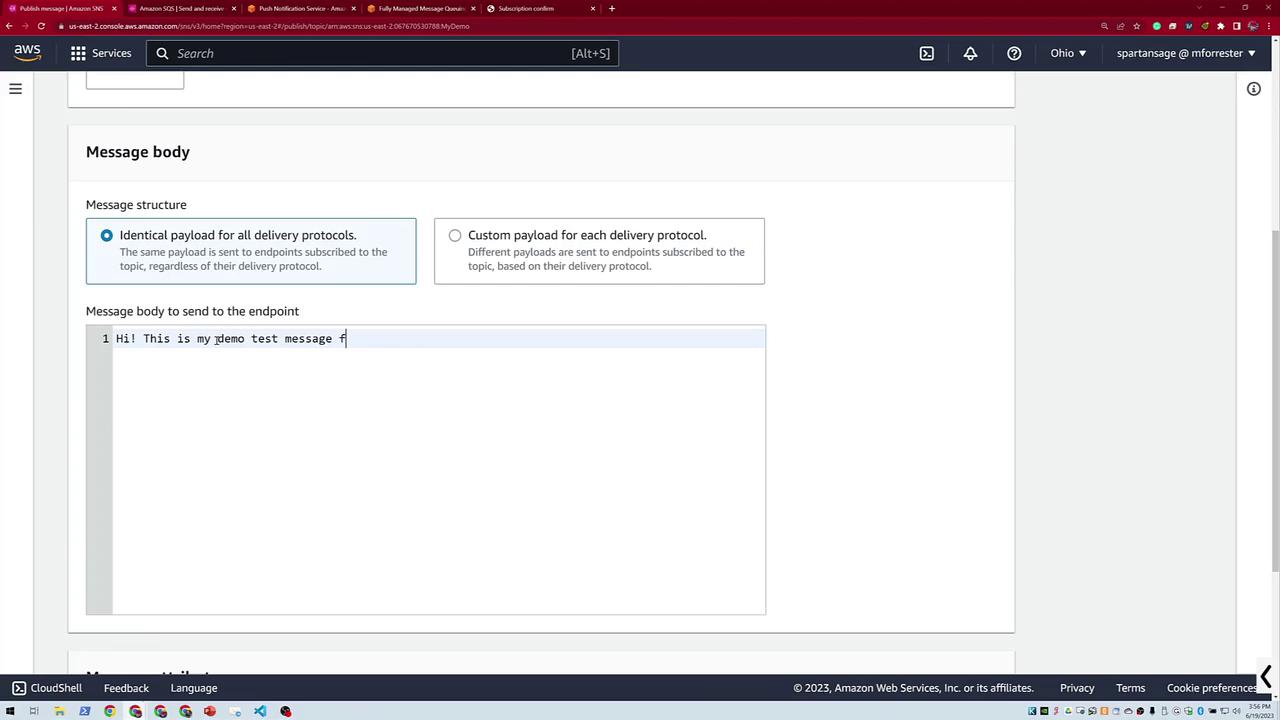Screen dimensions: 1280x720
Task: Expand the side panel using the left chevron
Action: (1265, 677)
